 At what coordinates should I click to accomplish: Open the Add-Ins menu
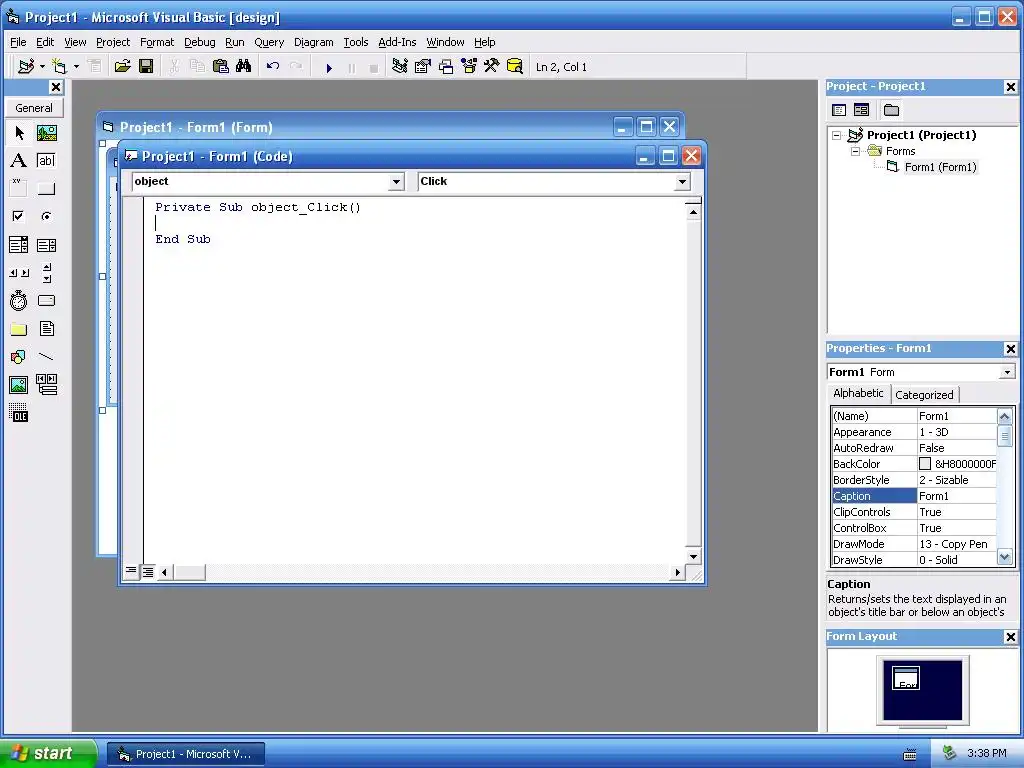pyautogui.click(x=397, y=42)
